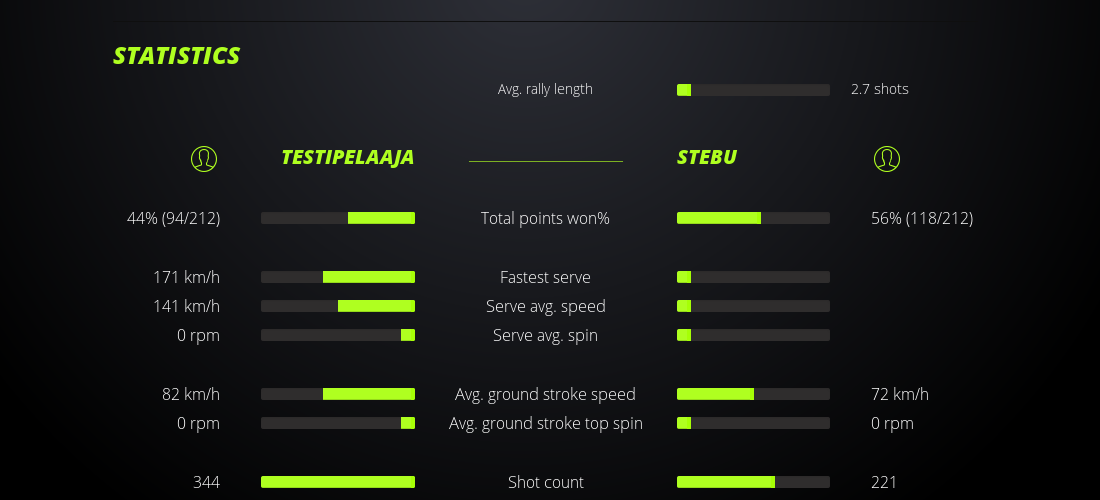Click the 56% (118/212) value

pyautogui.click(x=922, y=218)
